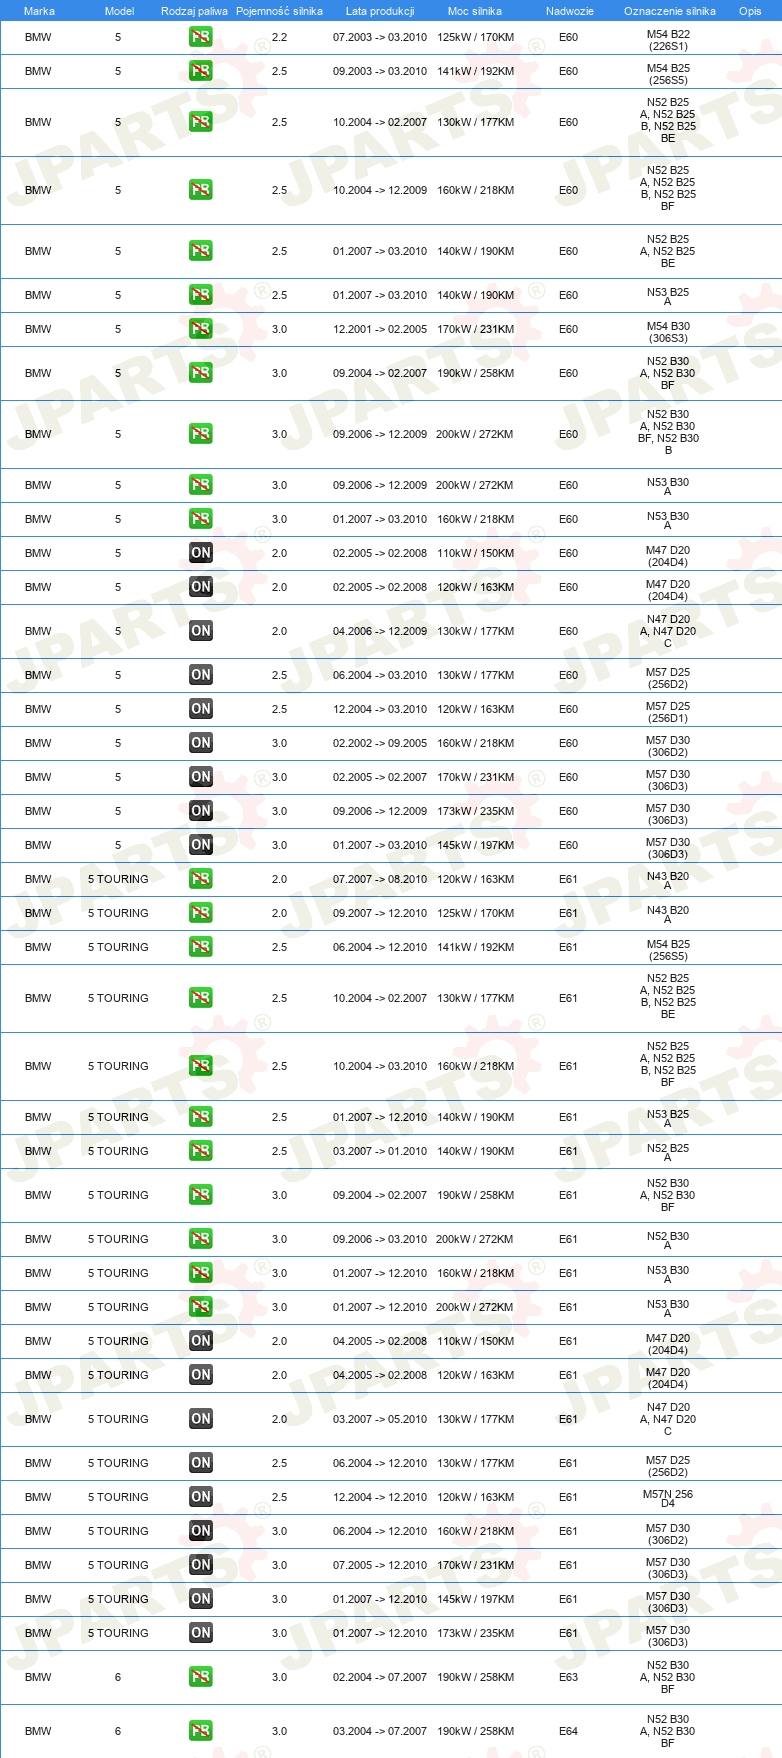Click petrol icon in 5 TOURING 07.2007 -> 08.2010 row
782x1758 pixels.
coord(201,879)
